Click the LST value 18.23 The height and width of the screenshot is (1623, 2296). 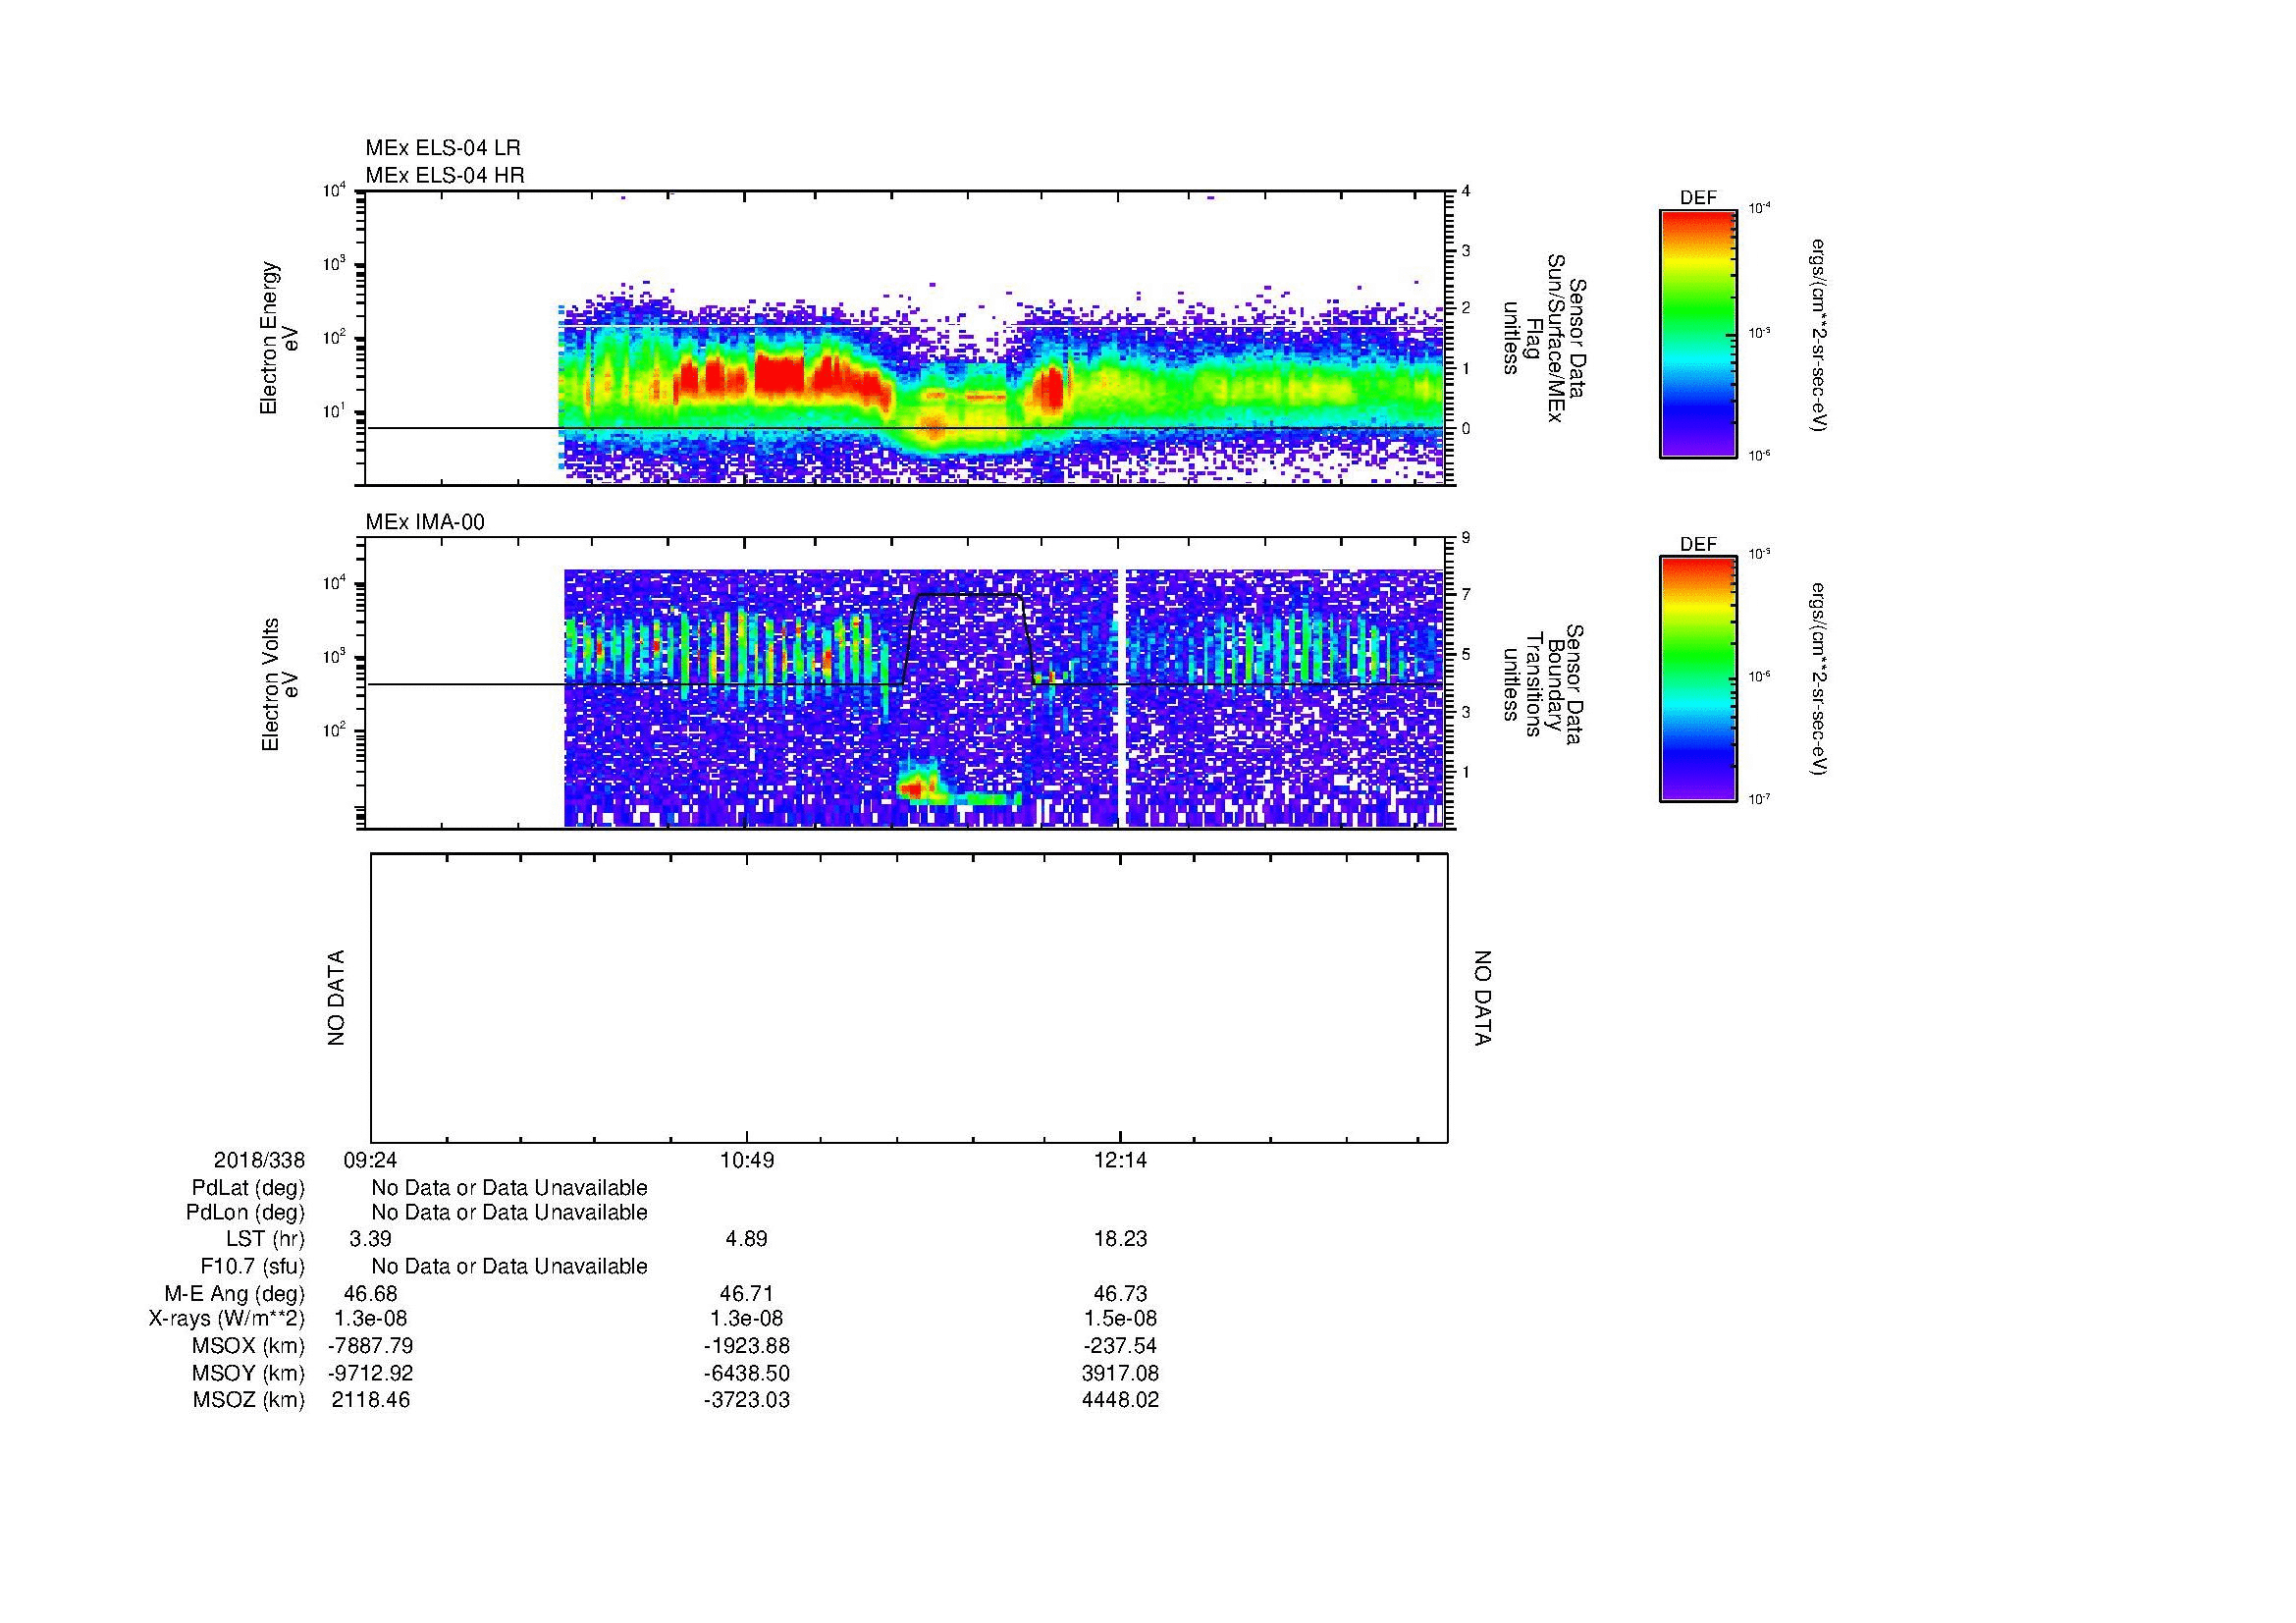1121,1239
